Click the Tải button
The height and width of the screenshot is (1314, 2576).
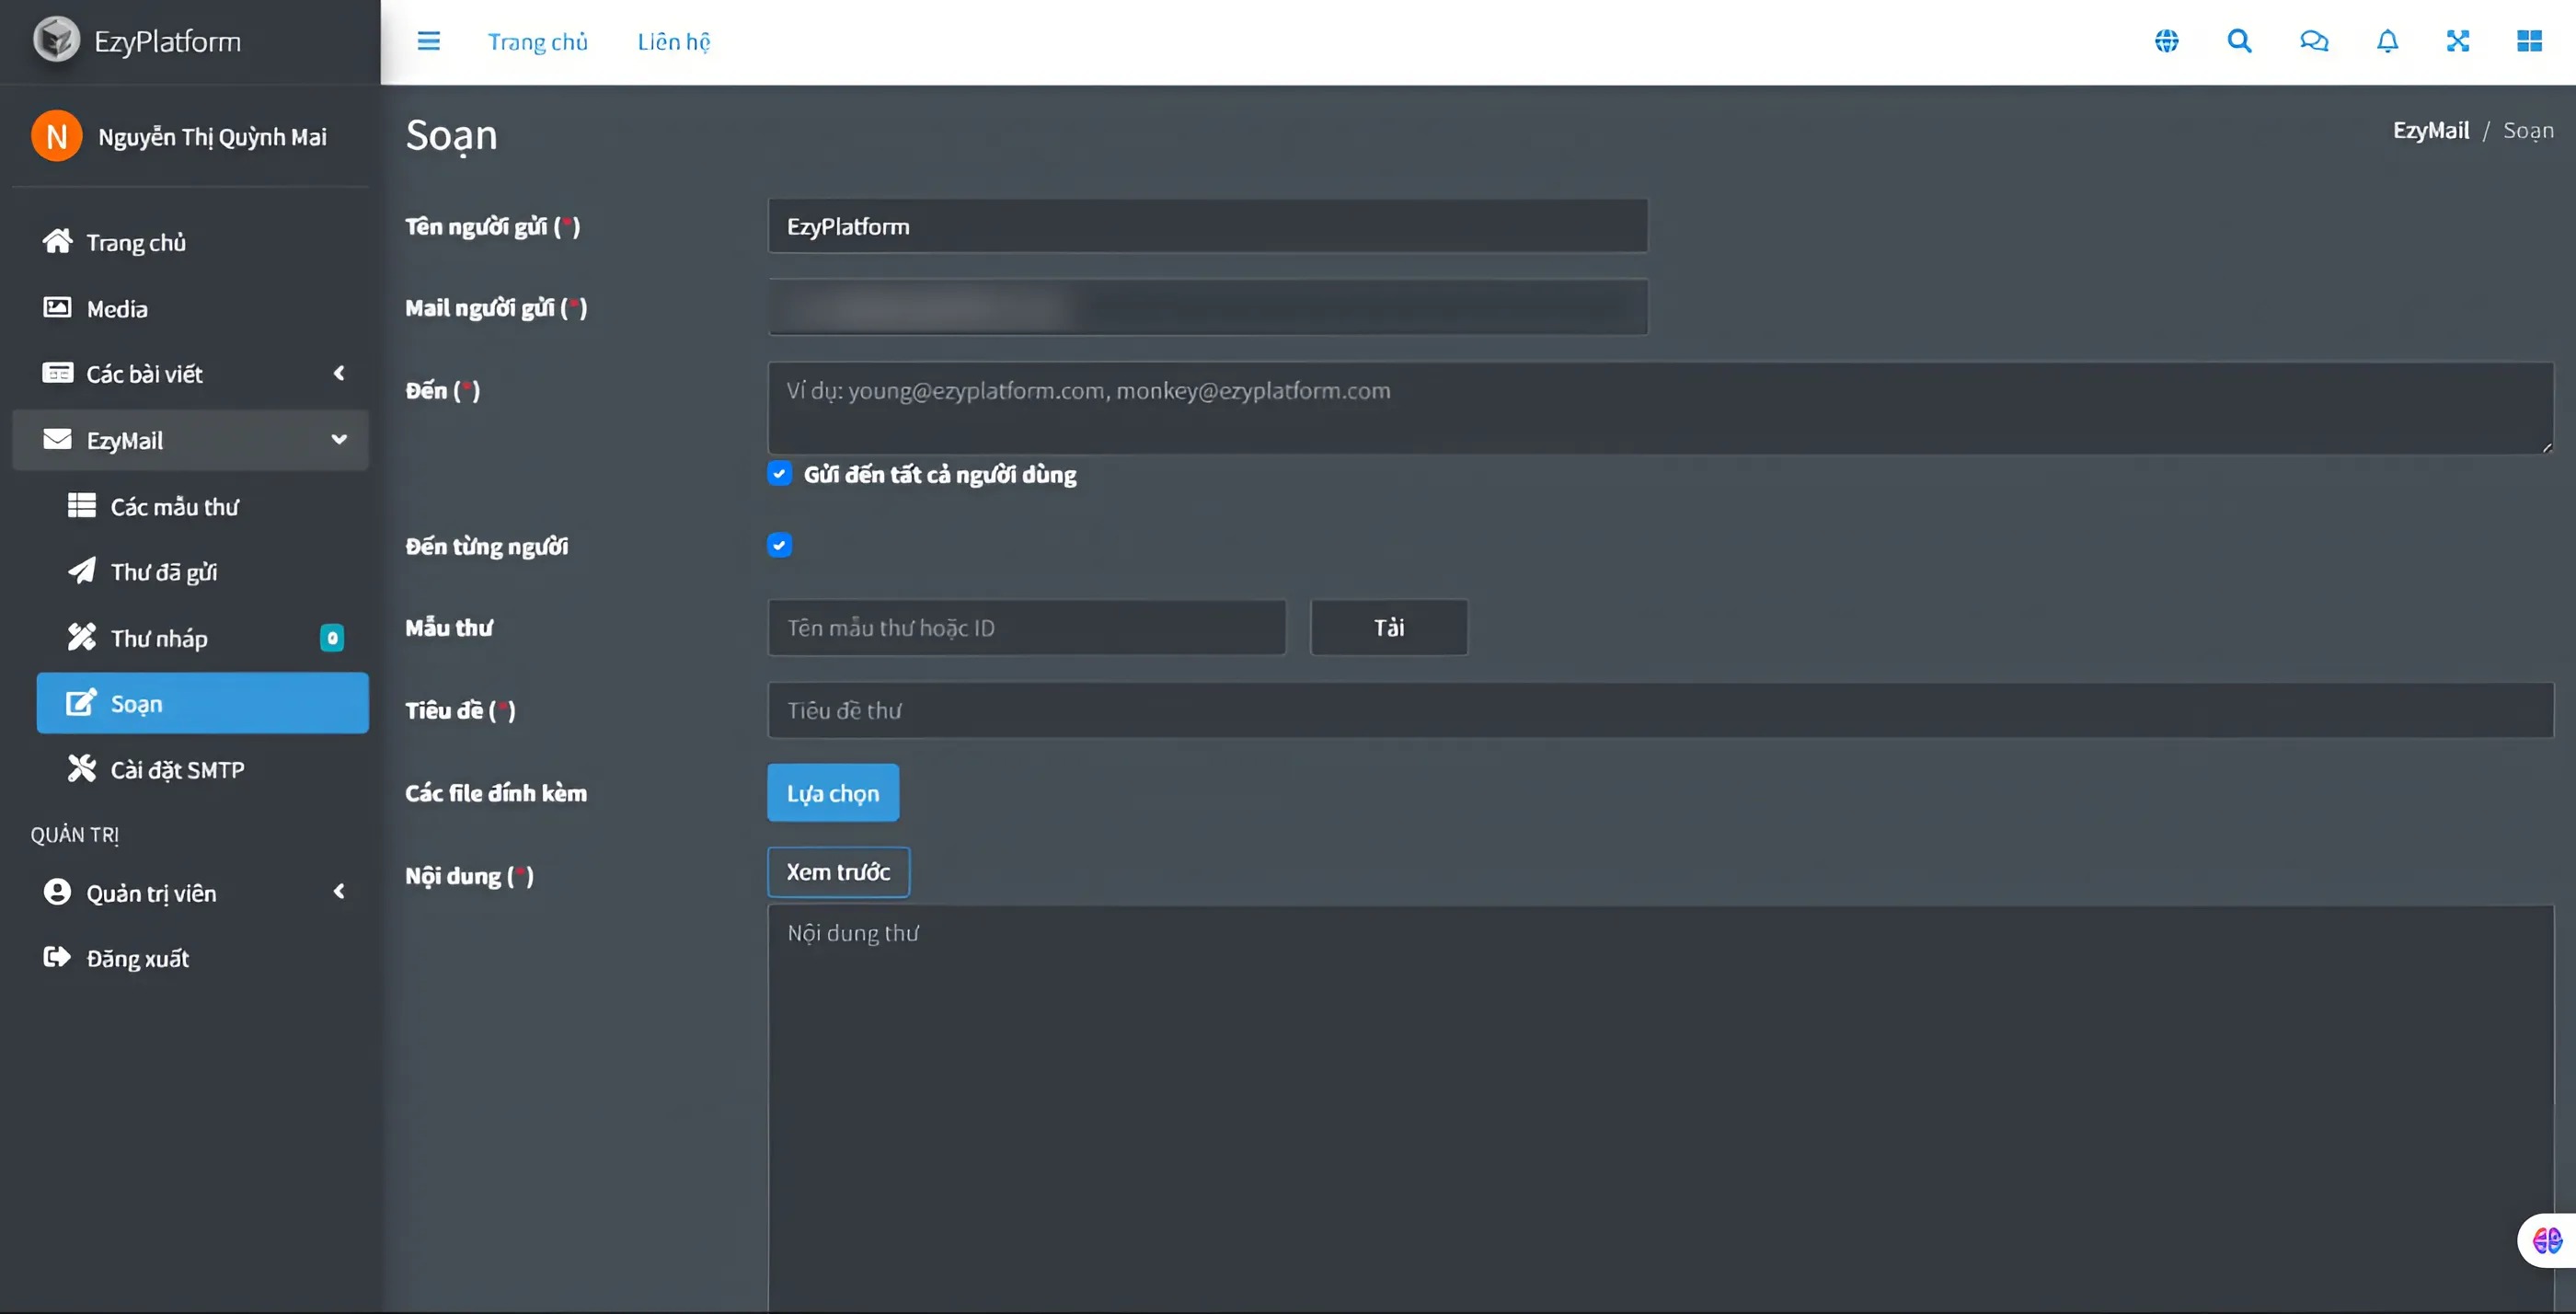point(1388,627)
